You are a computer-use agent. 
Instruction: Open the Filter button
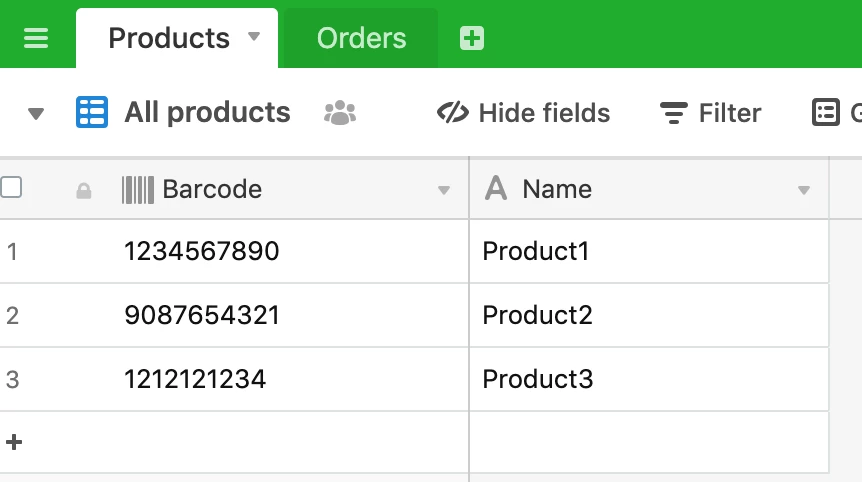[x=710, y=113]
